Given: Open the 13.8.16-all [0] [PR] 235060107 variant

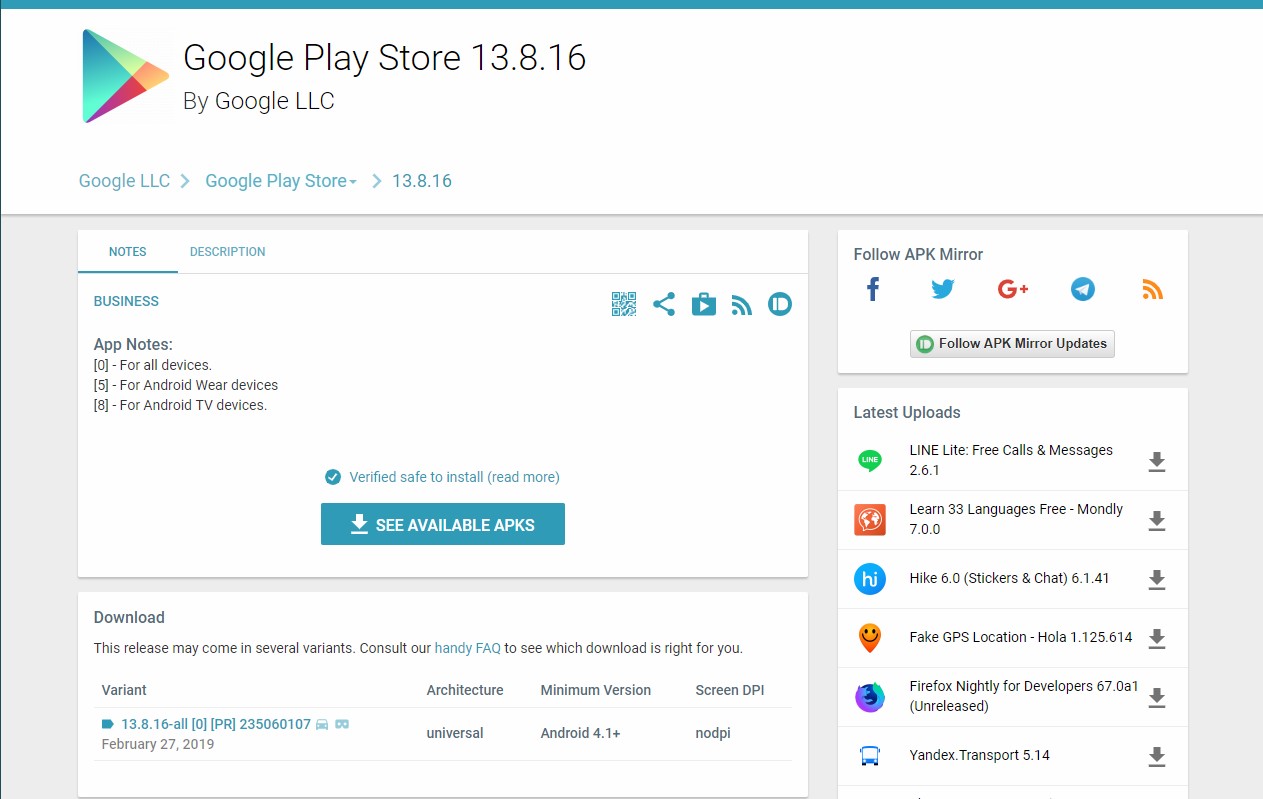Looking at the screenshot, I should (216, 724).
